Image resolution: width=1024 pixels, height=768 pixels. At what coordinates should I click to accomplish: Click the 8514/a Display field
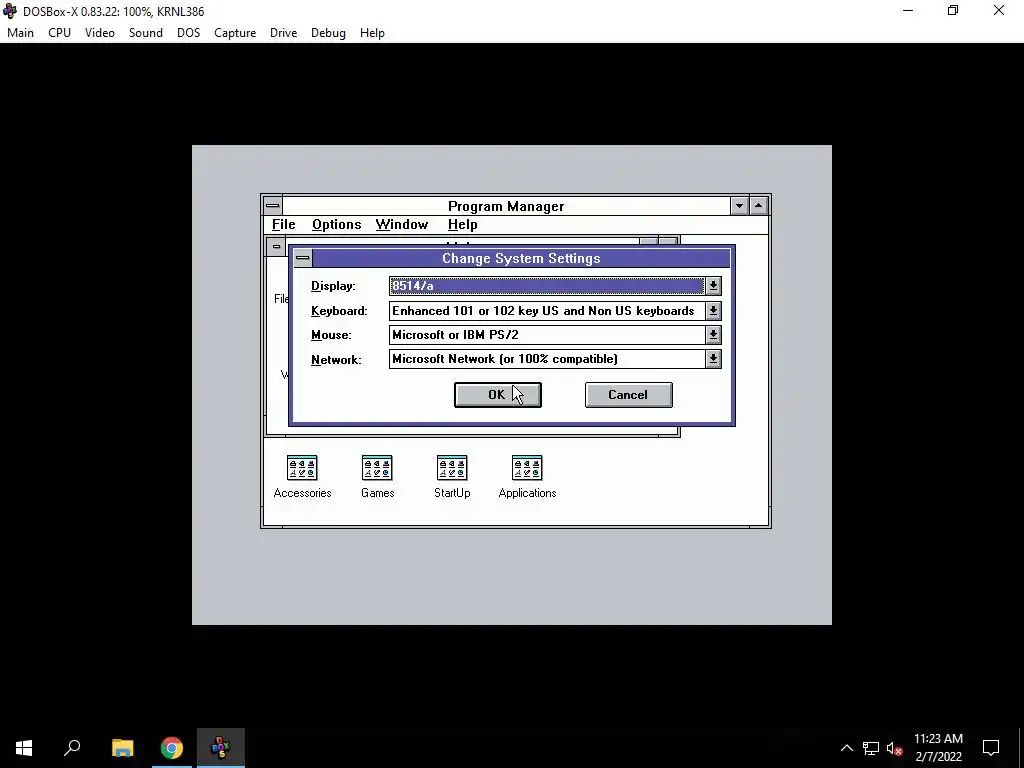[x=547, y=286]
